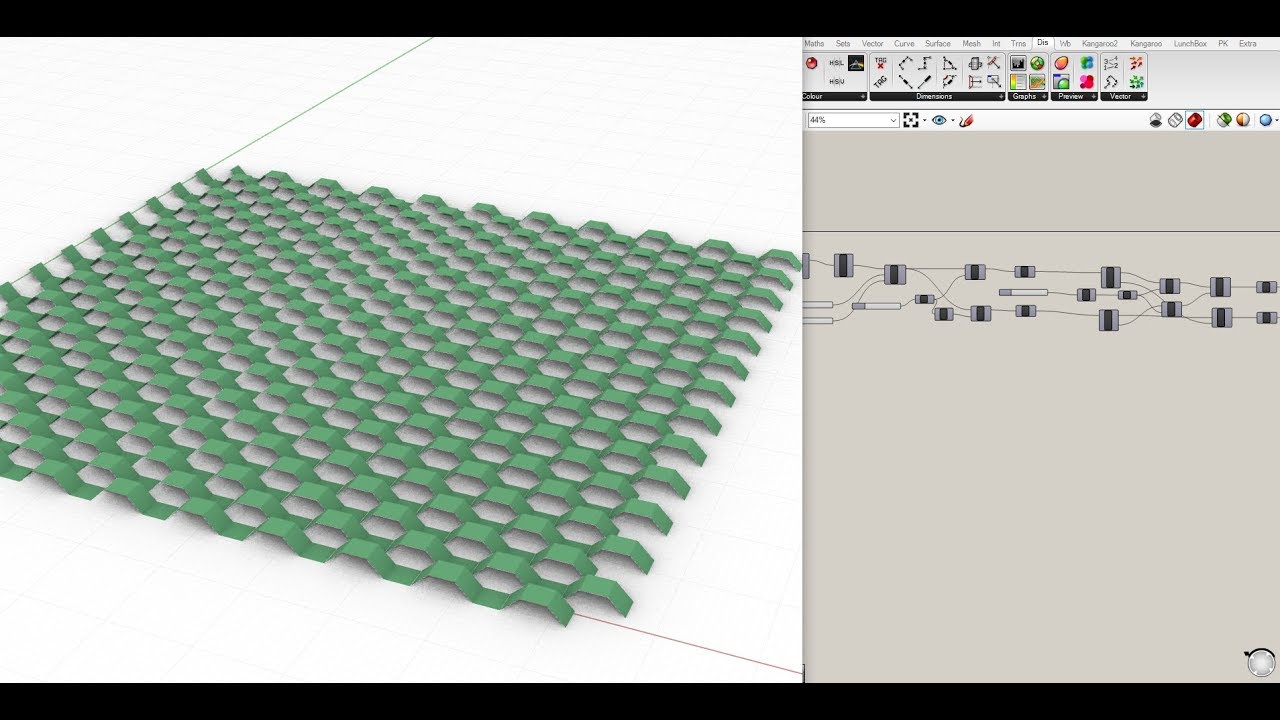Activate the red Sketch pen tool
The width and height of the screenshot is (1280, 720).
[966, 121]
